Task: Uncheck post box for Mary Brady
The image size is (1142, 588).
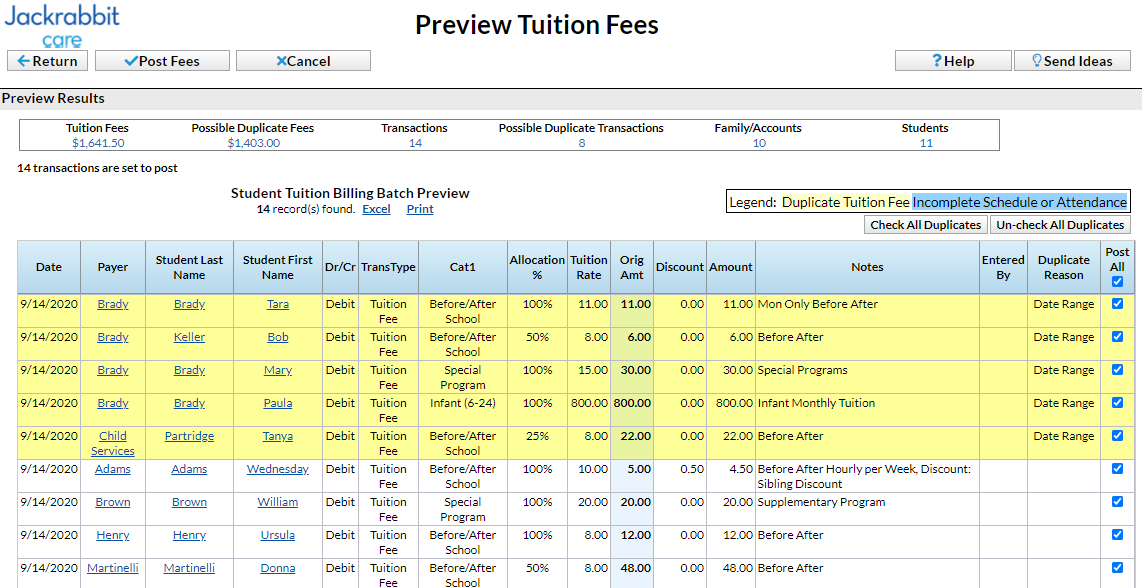Action: (1117, 369)
